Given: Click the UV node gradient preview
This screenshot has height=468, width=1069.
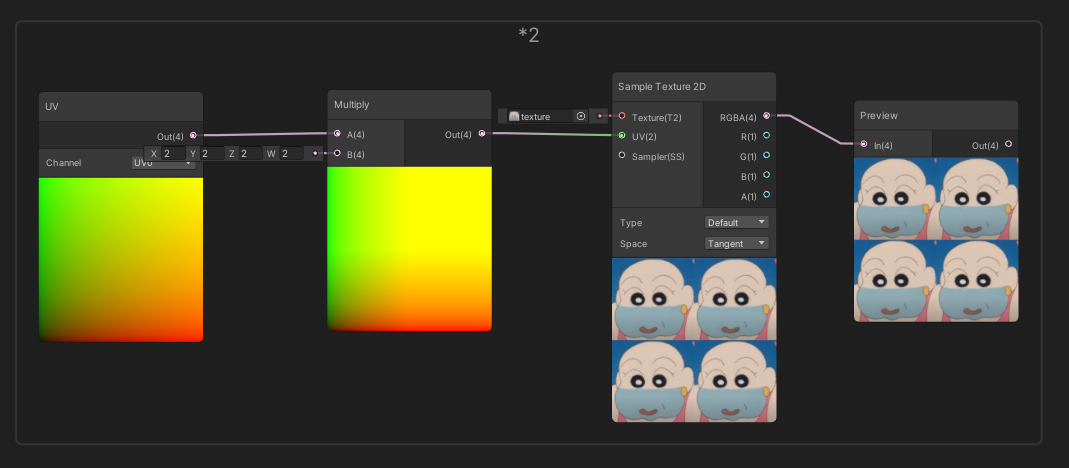Looking at the screenshot, I should (x=121, y=259).
